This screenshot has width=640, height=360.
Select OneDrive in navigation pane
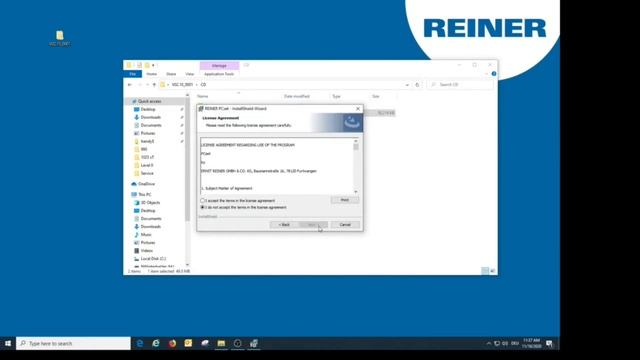click(146, 184)
